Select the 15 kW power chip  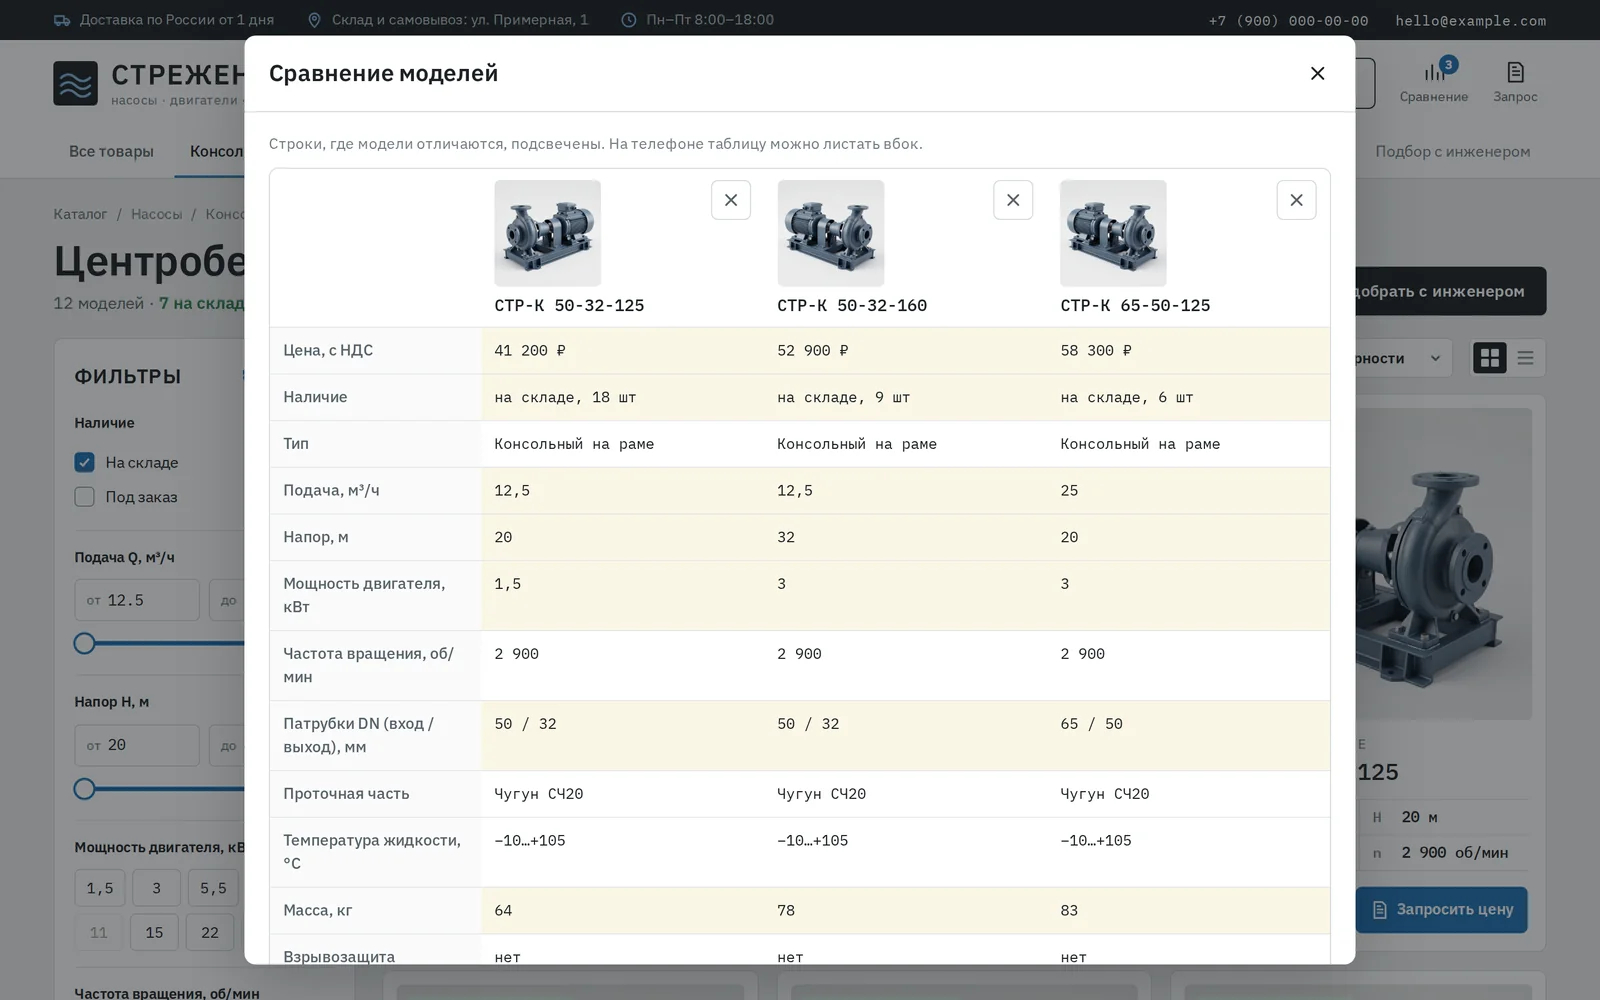coord(154,932)
